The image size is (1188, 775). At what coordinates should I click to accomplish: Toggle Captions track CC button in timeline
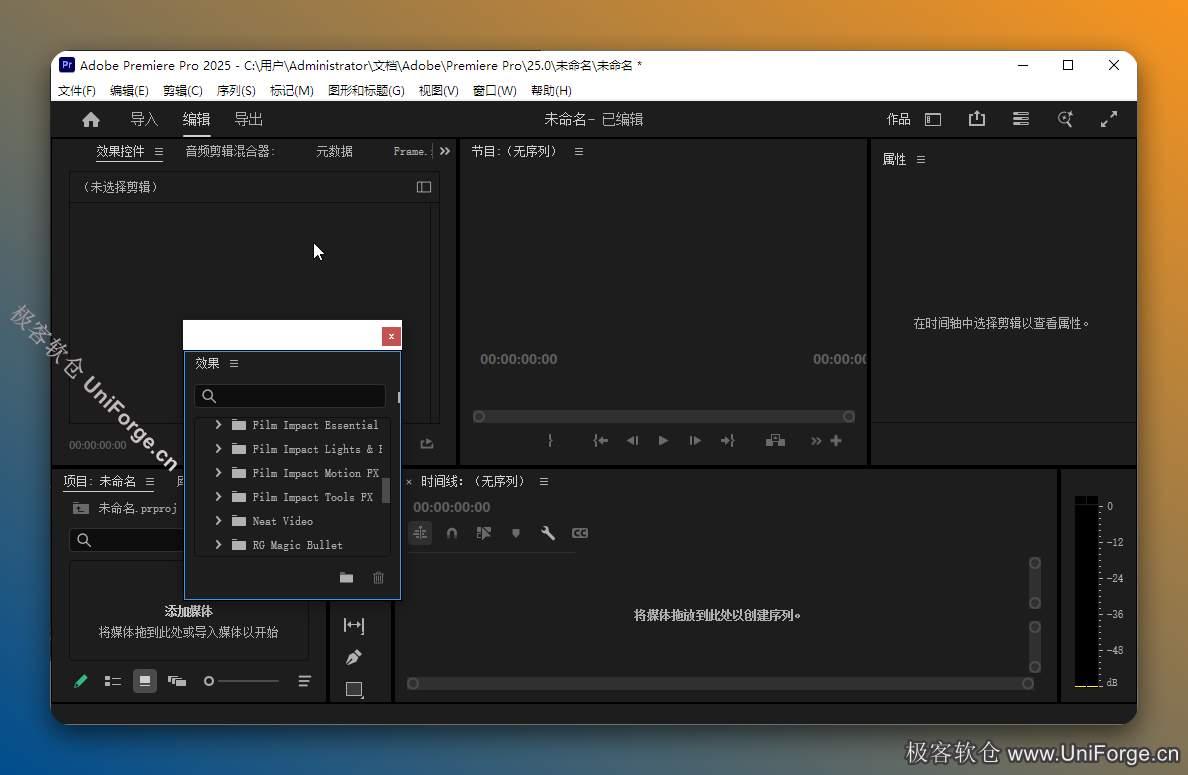point(580,533)
